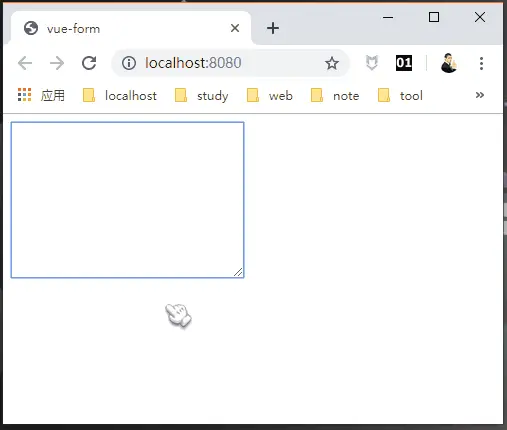
Task: Maximize the browser window
Action: [434, 17]
